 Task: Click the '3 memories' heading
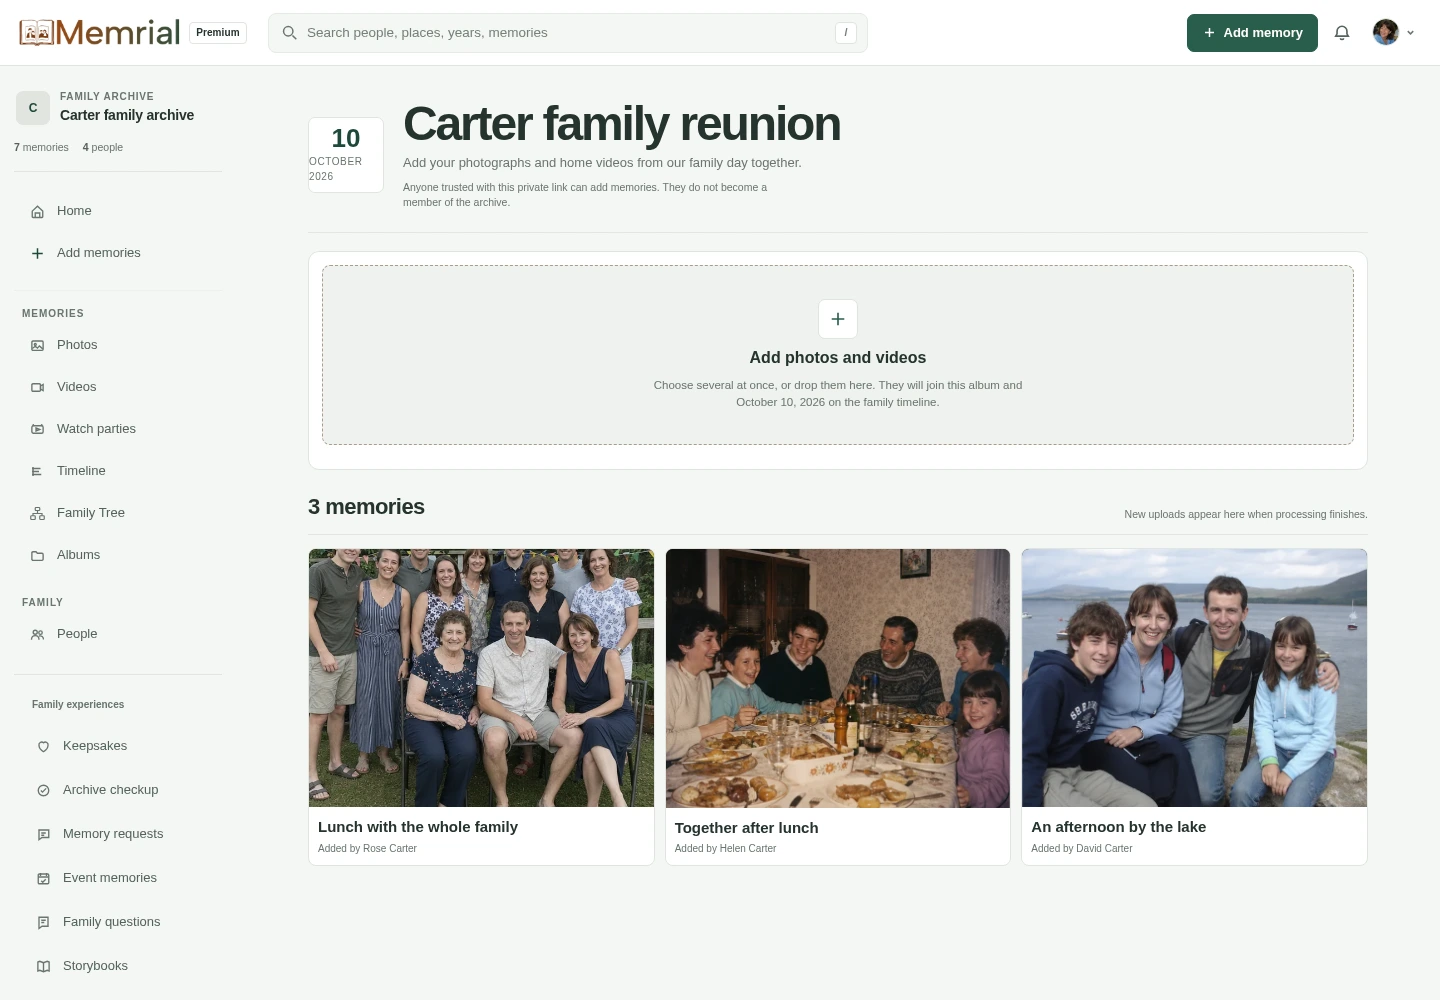366,507
